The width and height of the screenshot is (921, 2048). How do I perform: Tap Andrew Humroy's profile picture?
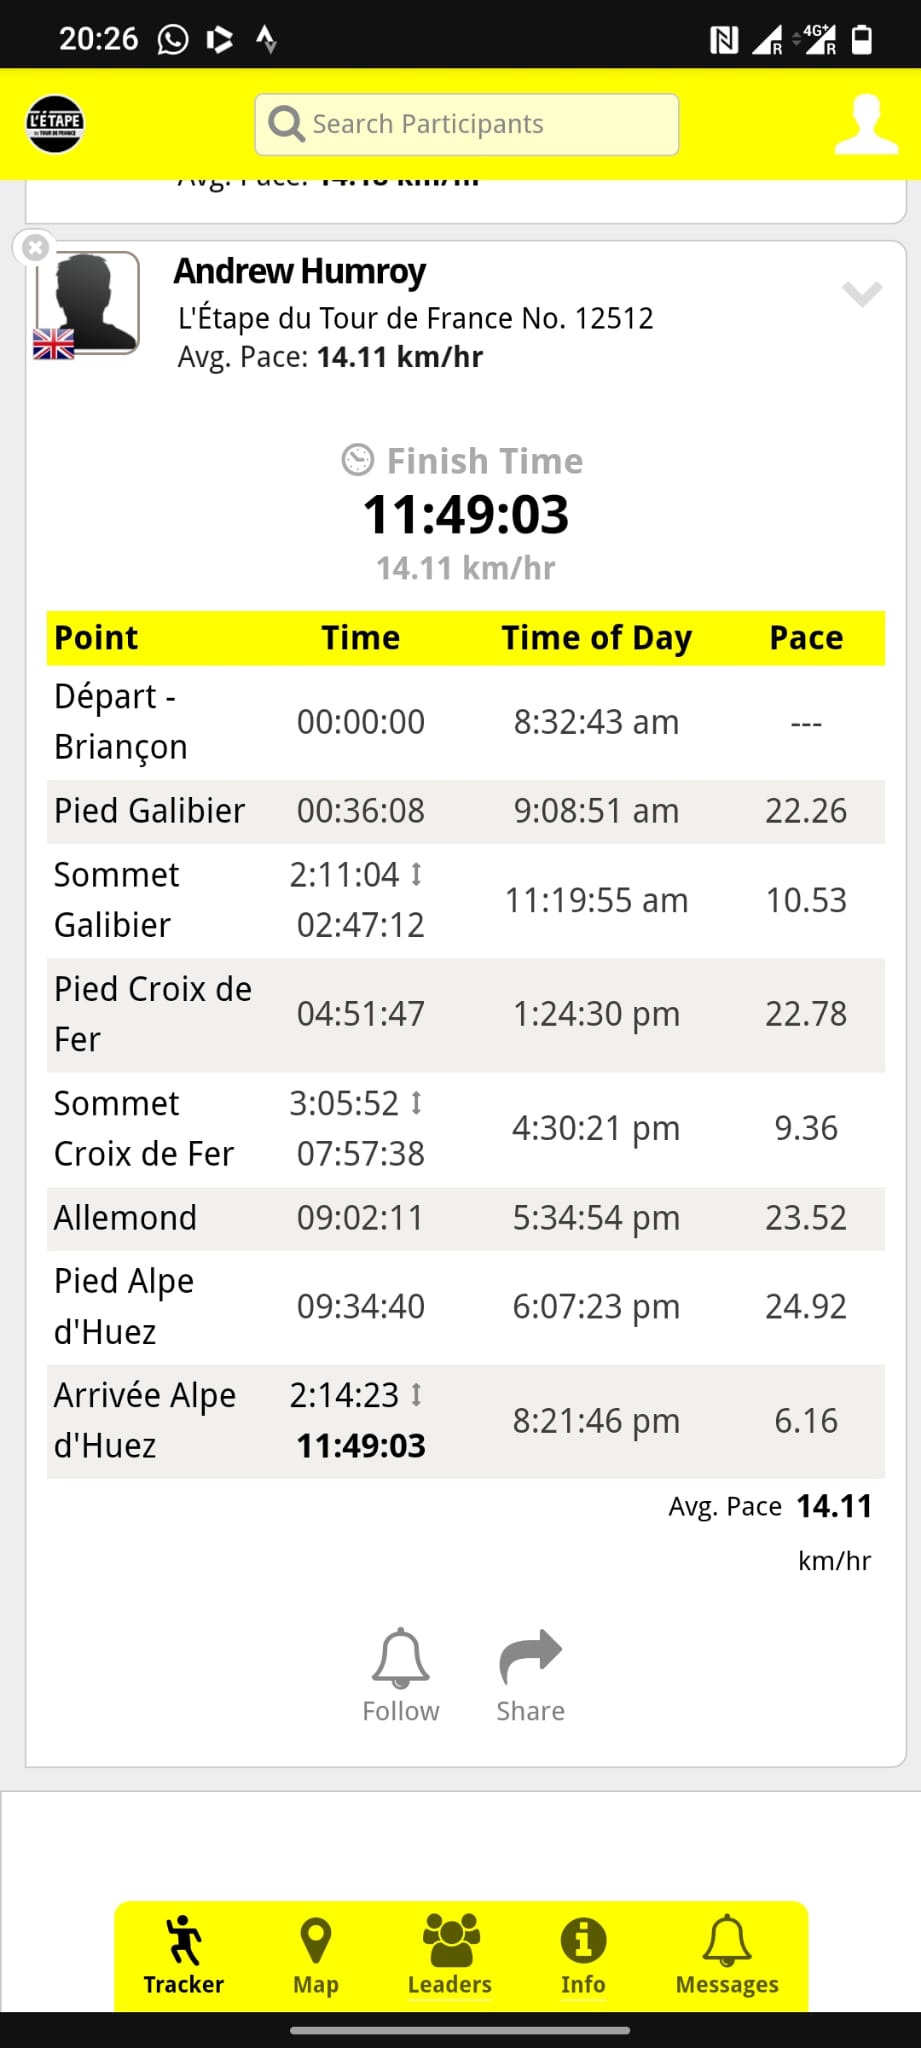coord(88,302)
